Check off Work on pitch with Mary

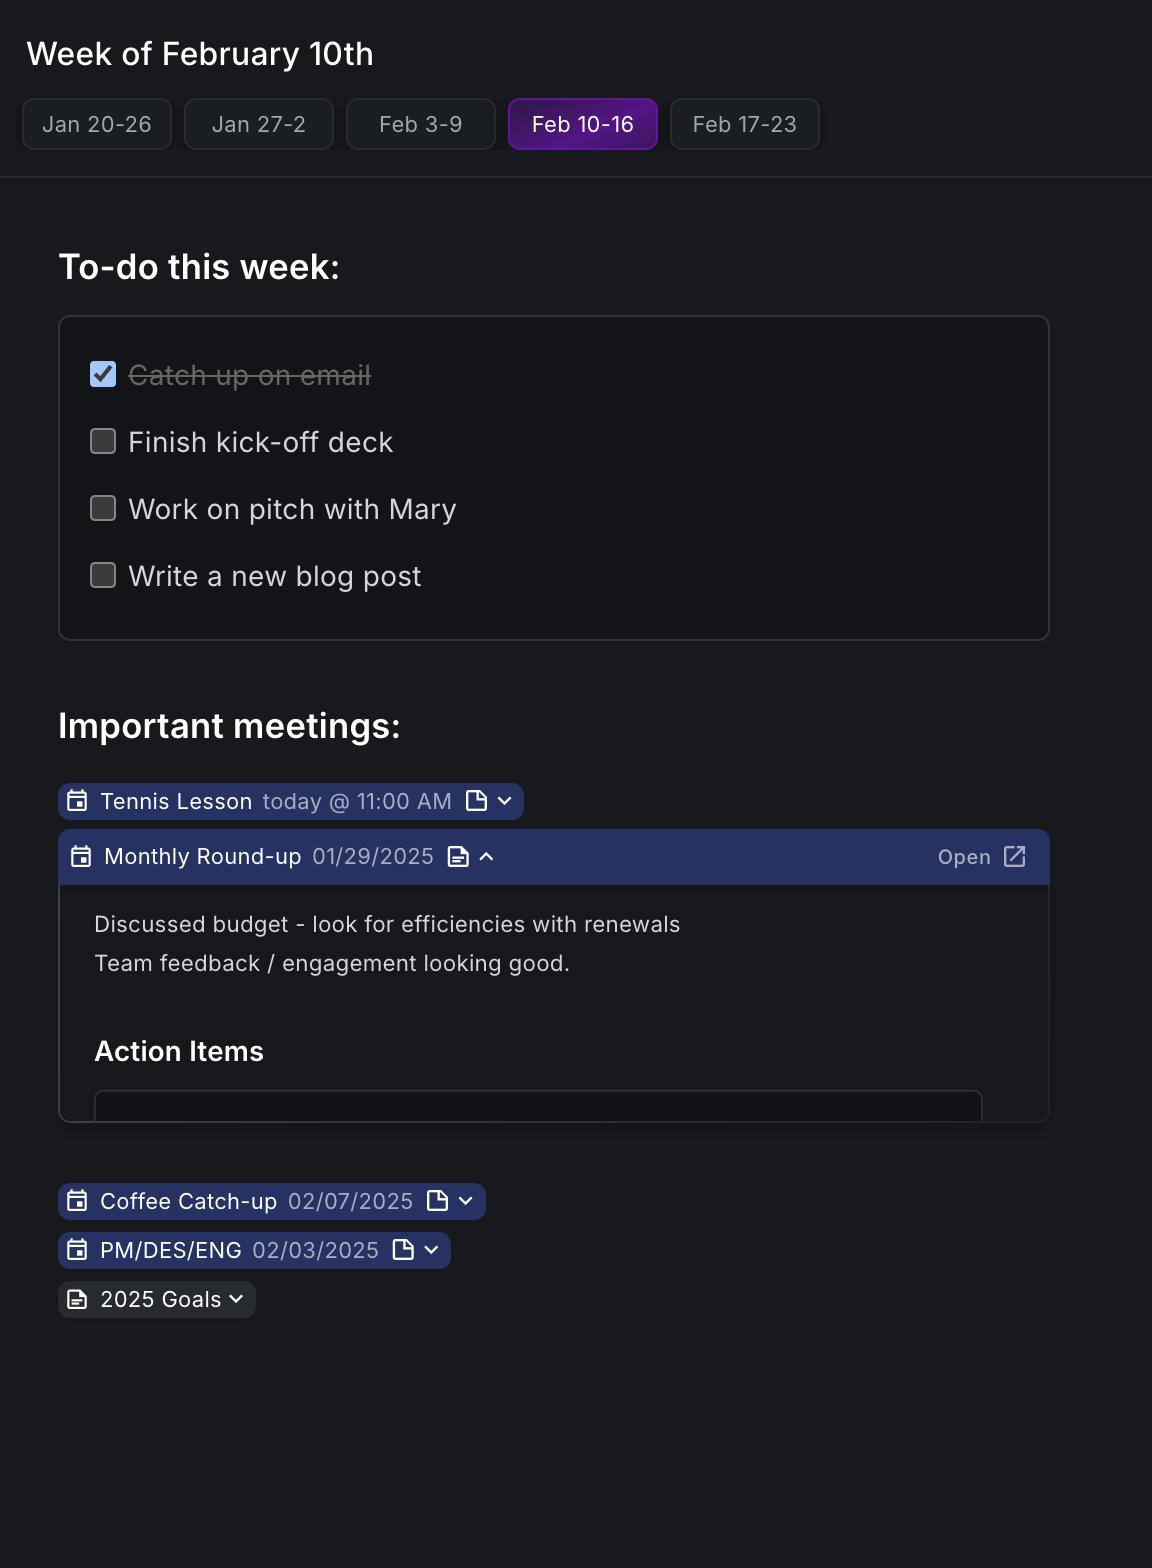coord(103,507)
